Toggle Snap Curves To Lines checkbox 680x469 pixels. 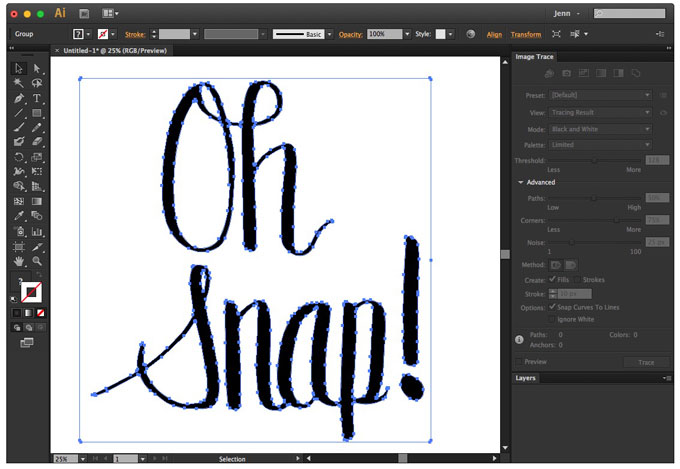[x=552, y=307]
